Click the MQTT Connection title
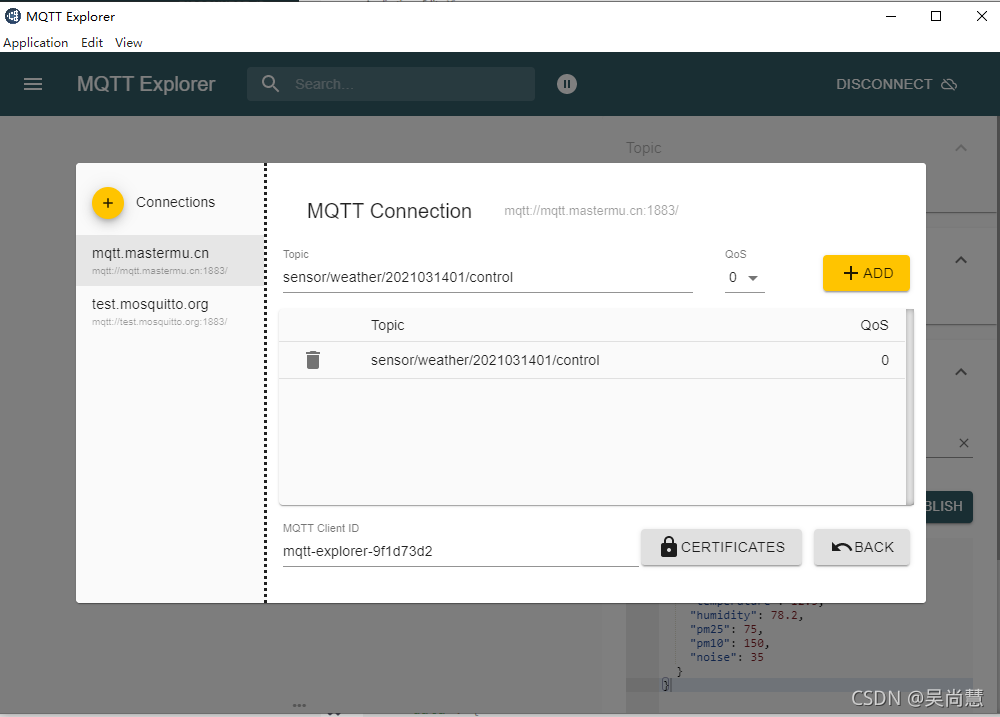Image resolution: width=1000 pixels, height=717 pixels. tap(389, 211)
